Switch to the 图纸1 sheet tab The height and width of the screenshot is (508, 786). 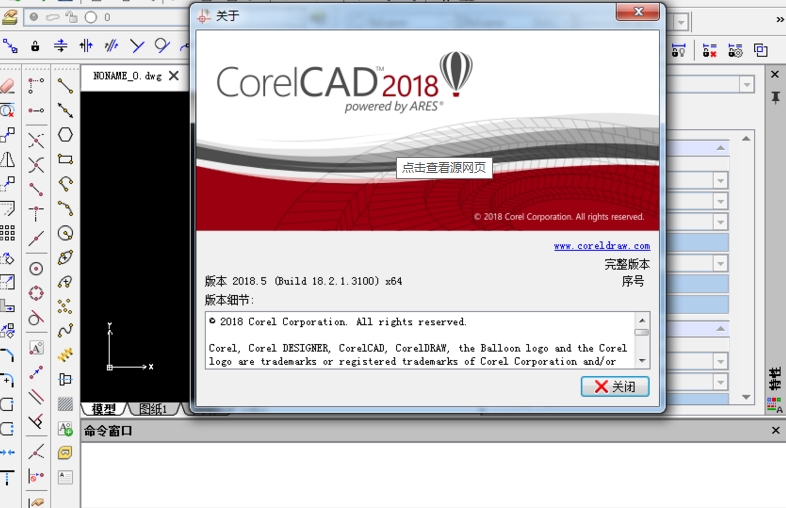click(x=152, y=409)
